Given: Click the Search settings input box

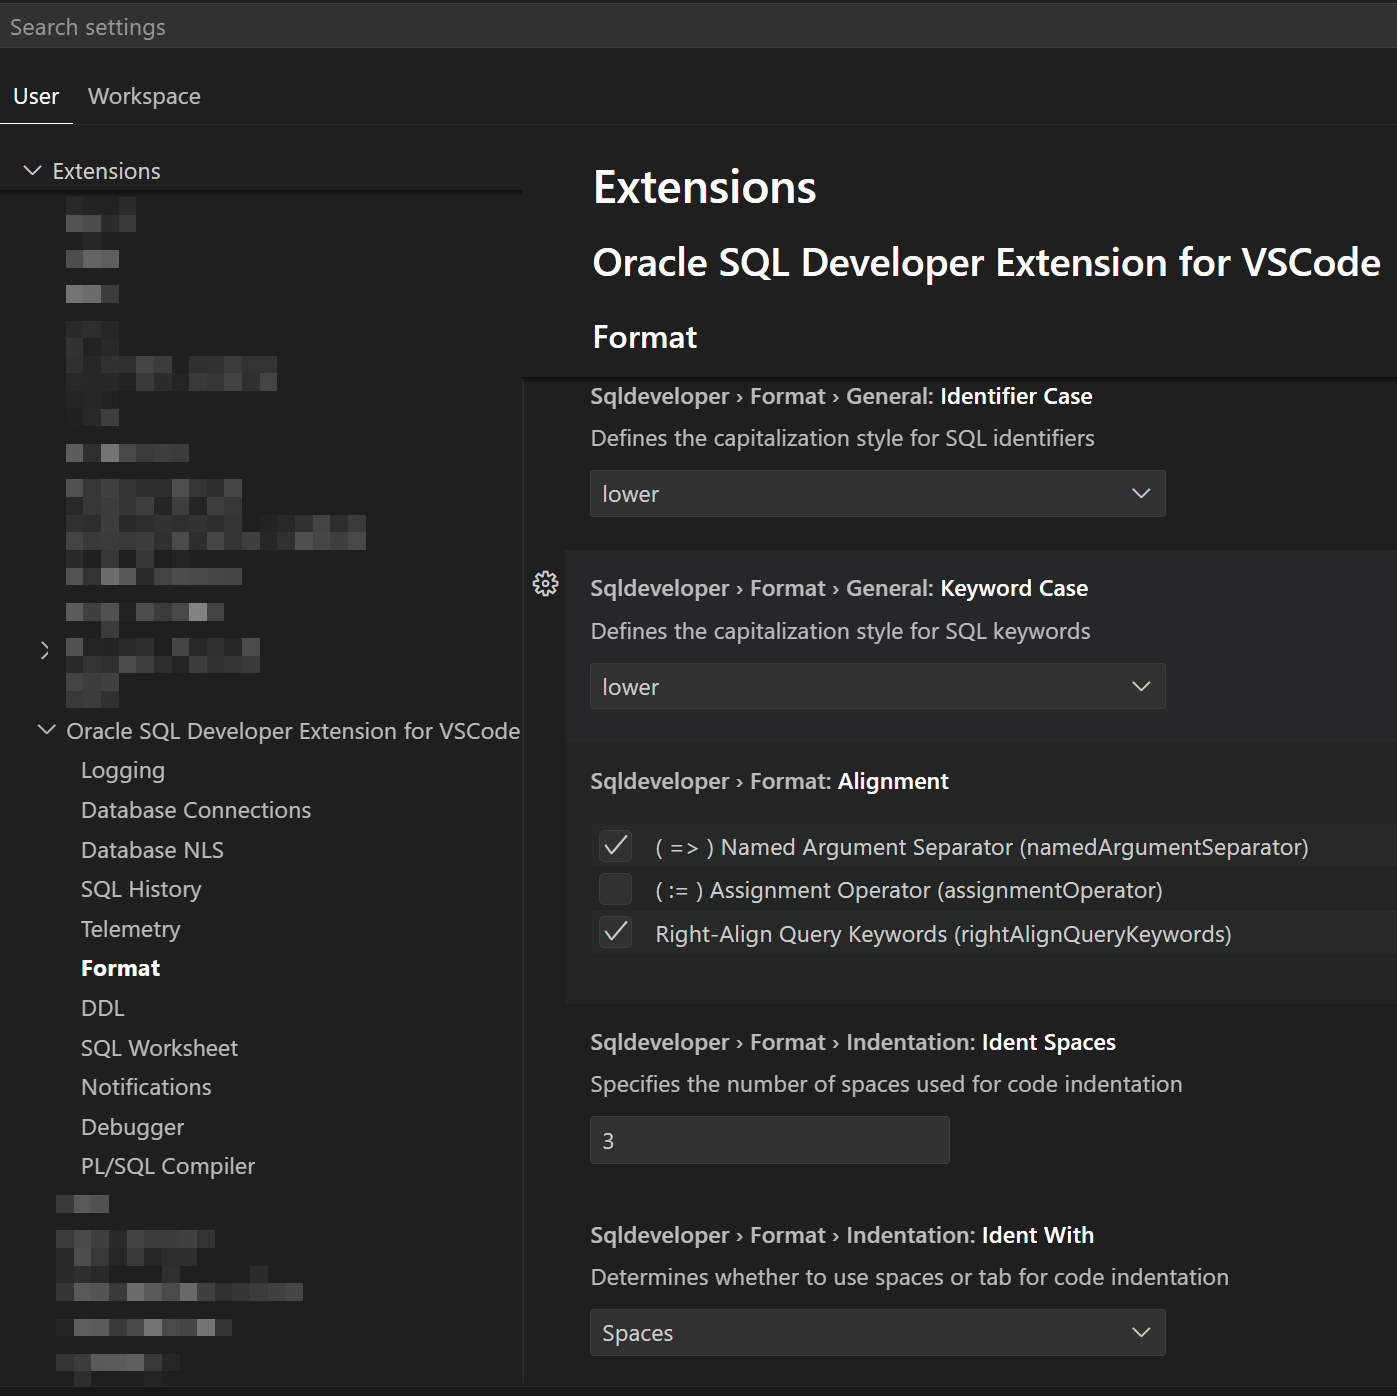Looking at the screenshot, I should coord(698,27).
